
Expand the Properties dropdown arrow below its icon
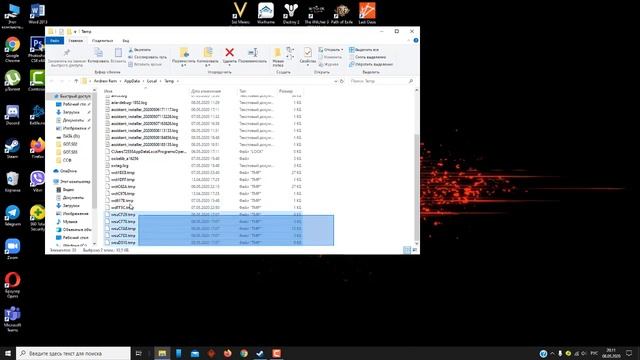[x=308, y=65]
